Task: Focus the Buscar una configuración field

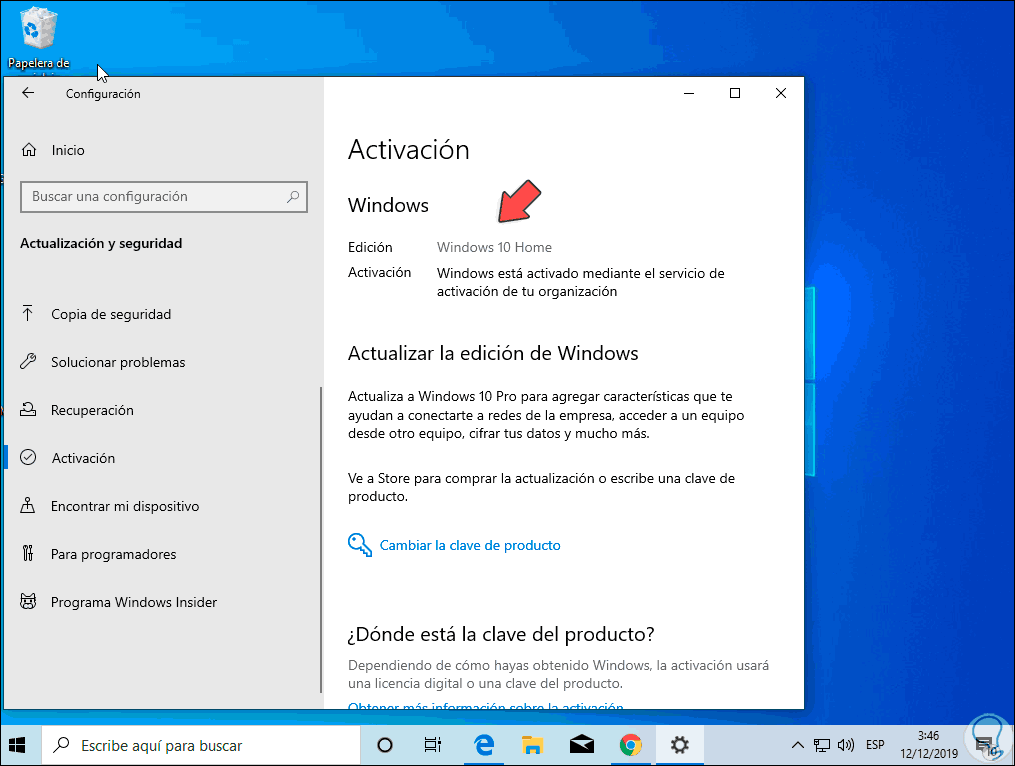Action: click(x=164, y=197)
